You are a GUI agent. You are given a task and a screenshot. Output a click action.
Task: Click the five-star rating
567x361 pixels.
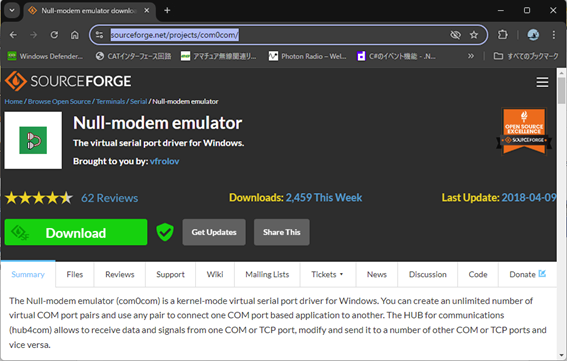[x=39, y=198]
